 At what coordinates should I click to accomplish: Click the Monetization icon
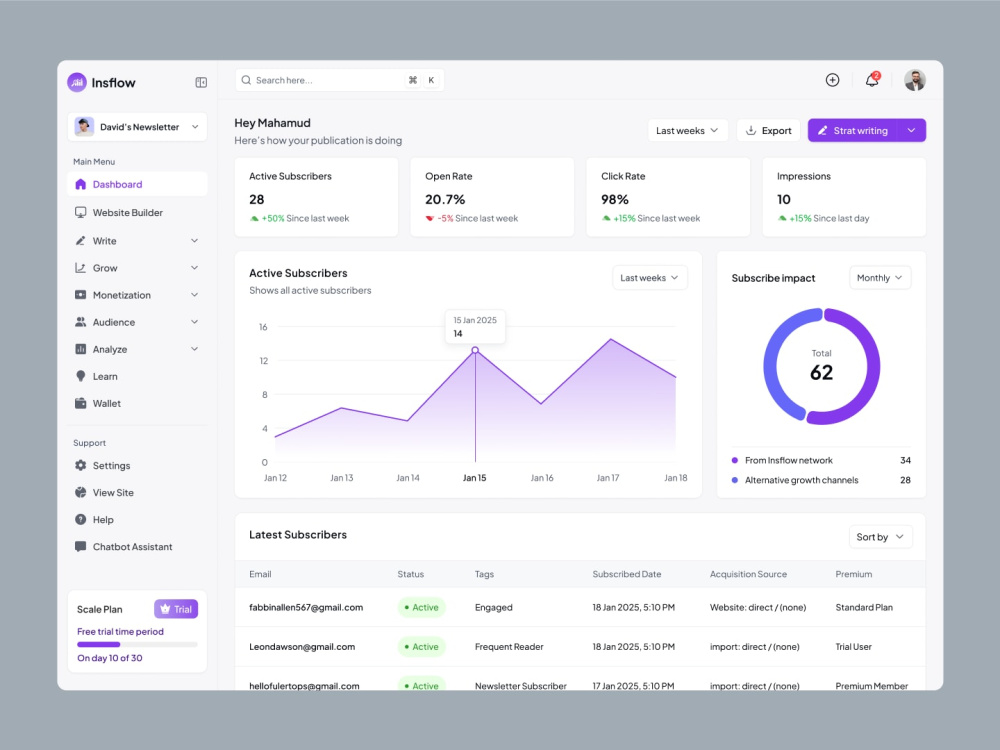(x=80, y=295)
